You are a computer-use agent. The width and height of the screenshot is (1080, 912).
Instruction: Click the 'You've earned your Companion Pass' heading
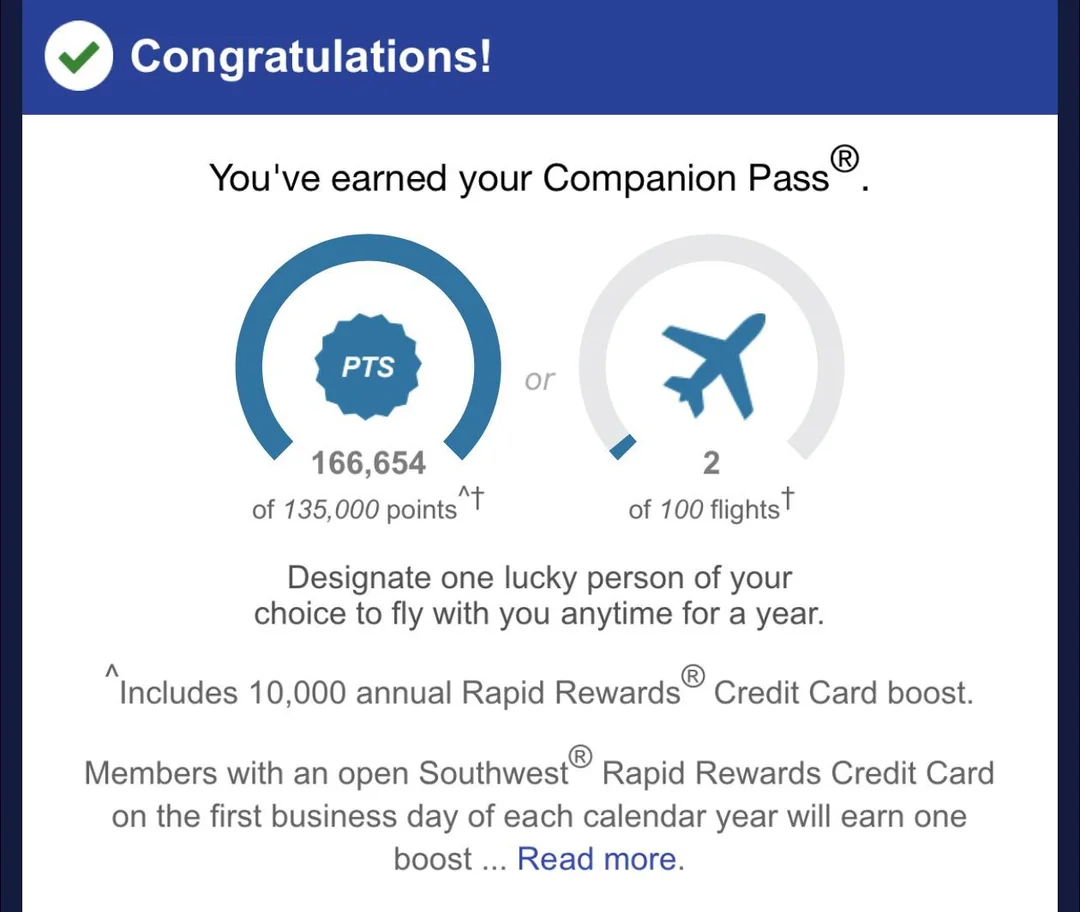(x=520, y=178)
